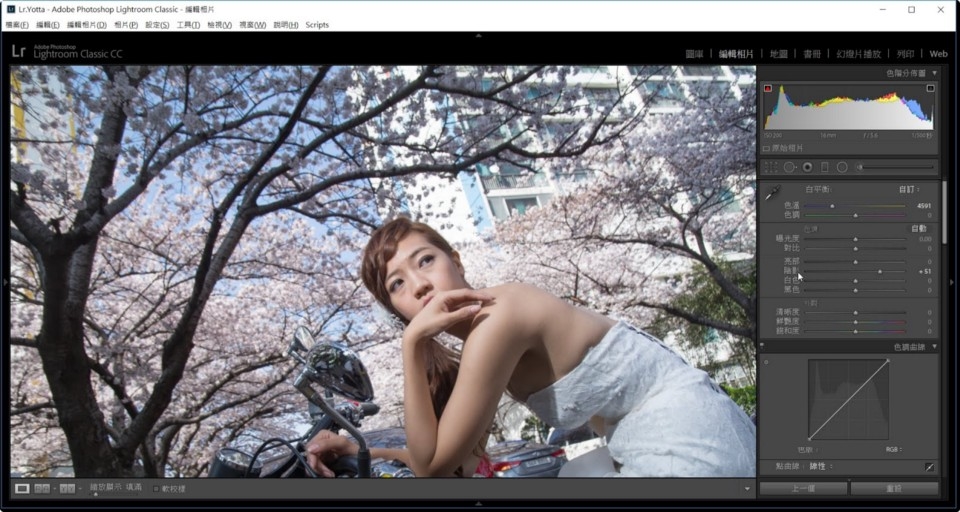Open the 工具(T) menu
This screenshot has width=960, height=512.
click(x=188, y=25)
